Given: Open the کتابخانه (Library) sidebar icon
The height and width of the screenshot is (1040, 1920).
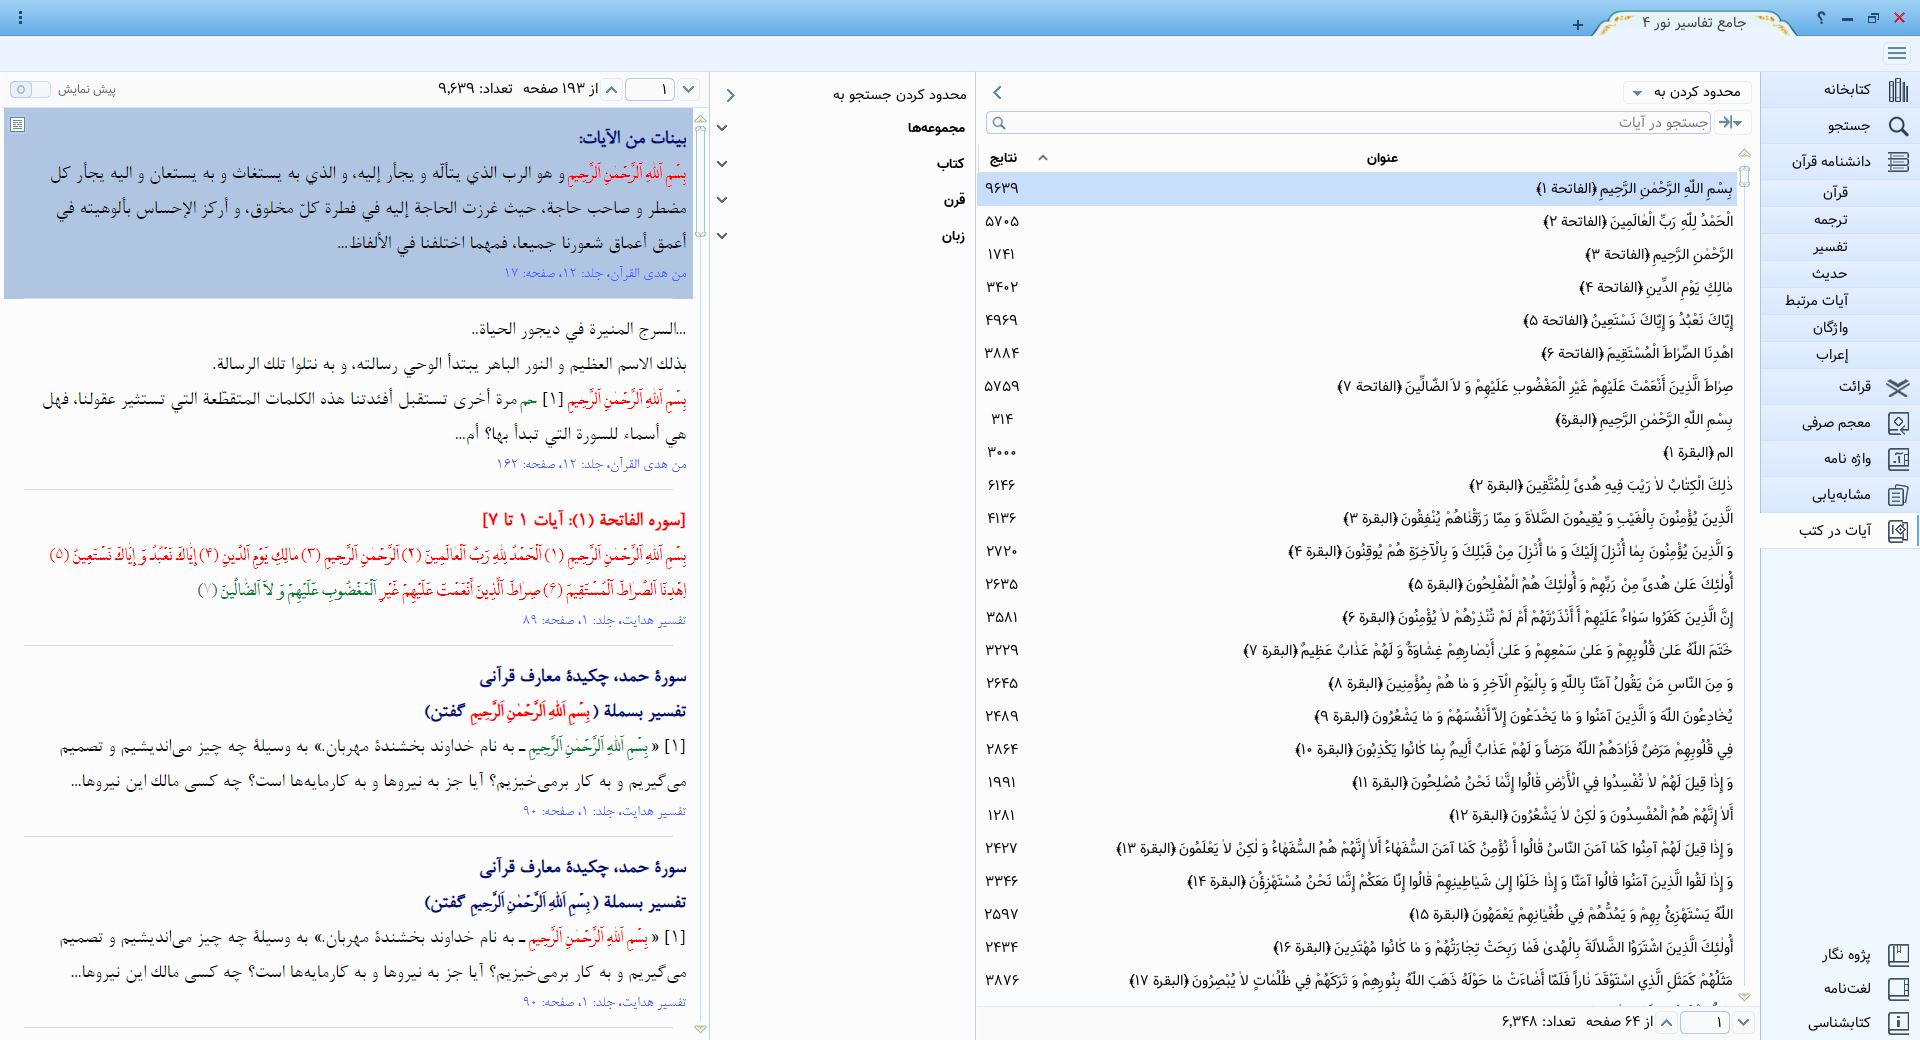Looking at the screenshot, I should coord(1897,90).
